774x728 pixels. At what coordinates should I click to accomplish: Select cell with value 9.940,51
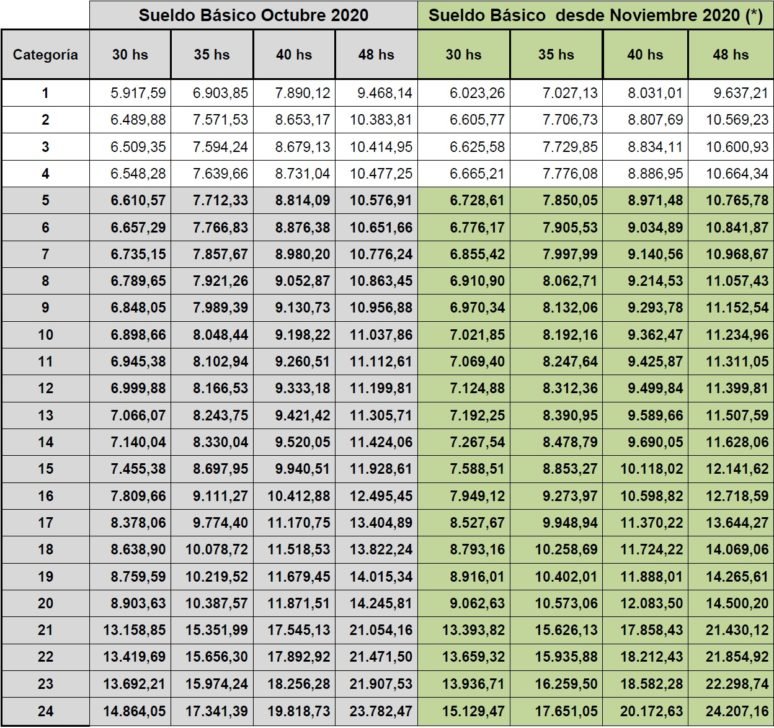click(294, 469)
